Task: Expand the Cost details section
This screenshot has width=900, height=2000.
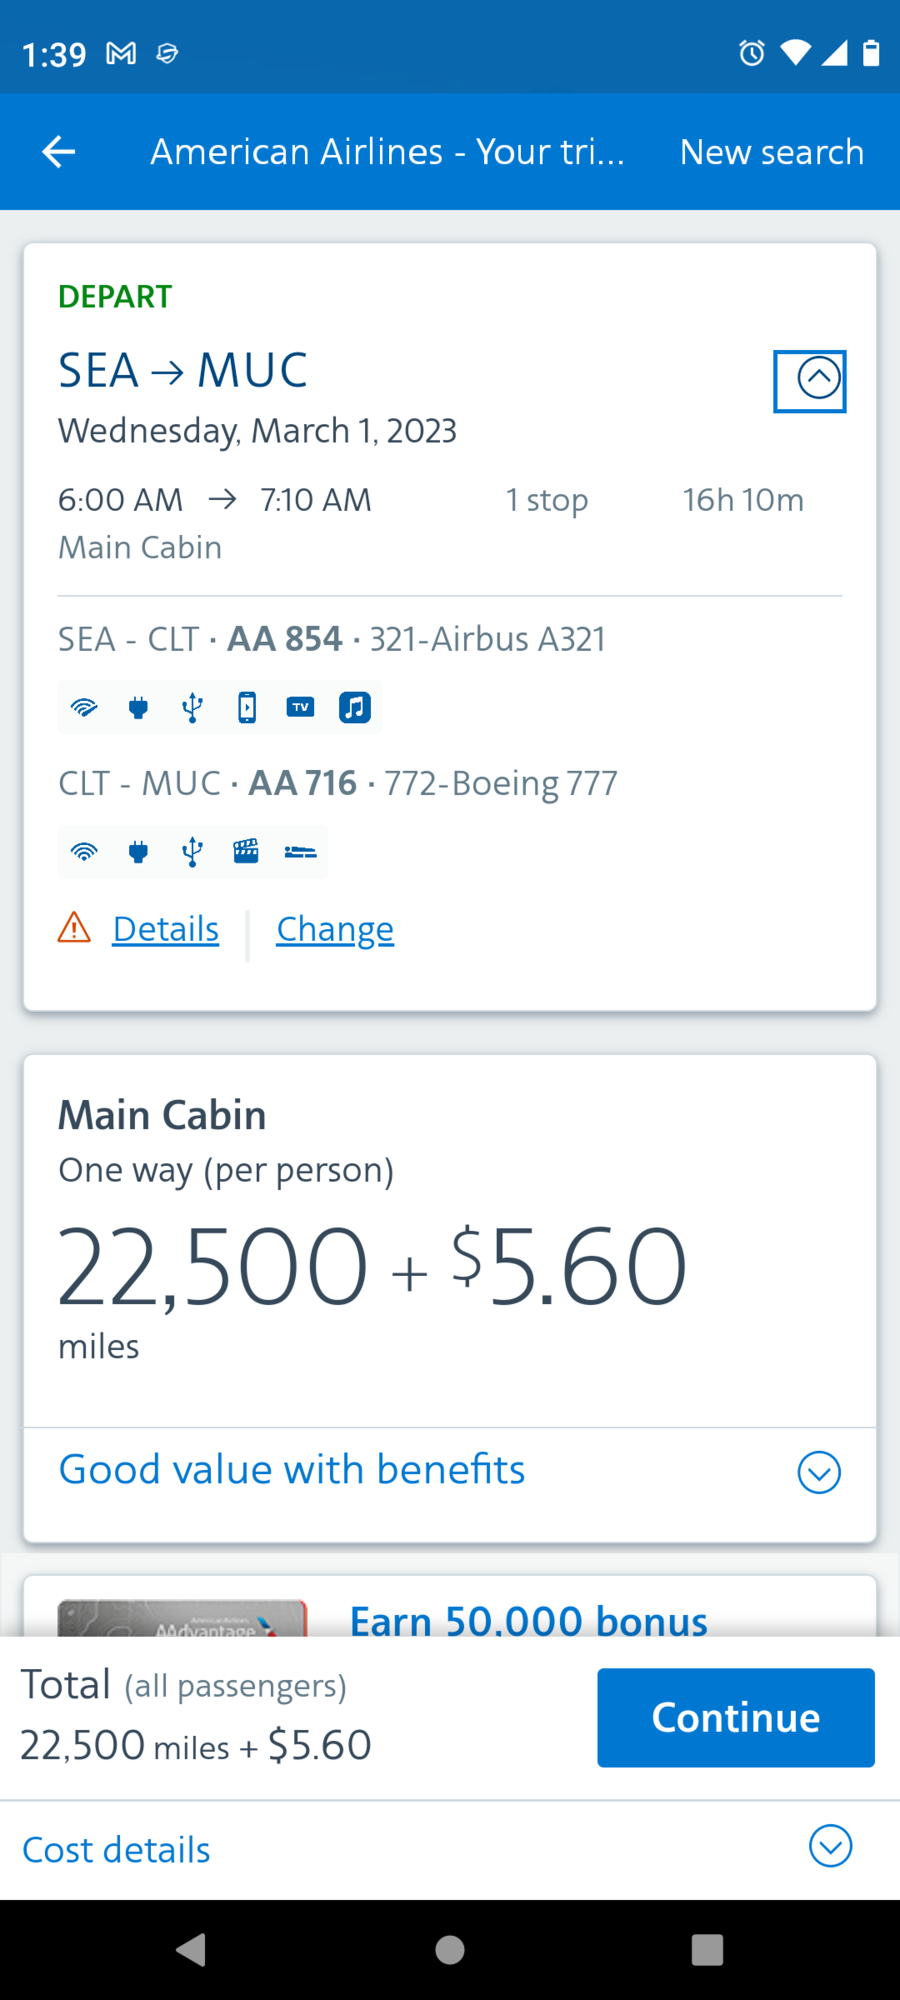Action: (x=830, y=1847)
